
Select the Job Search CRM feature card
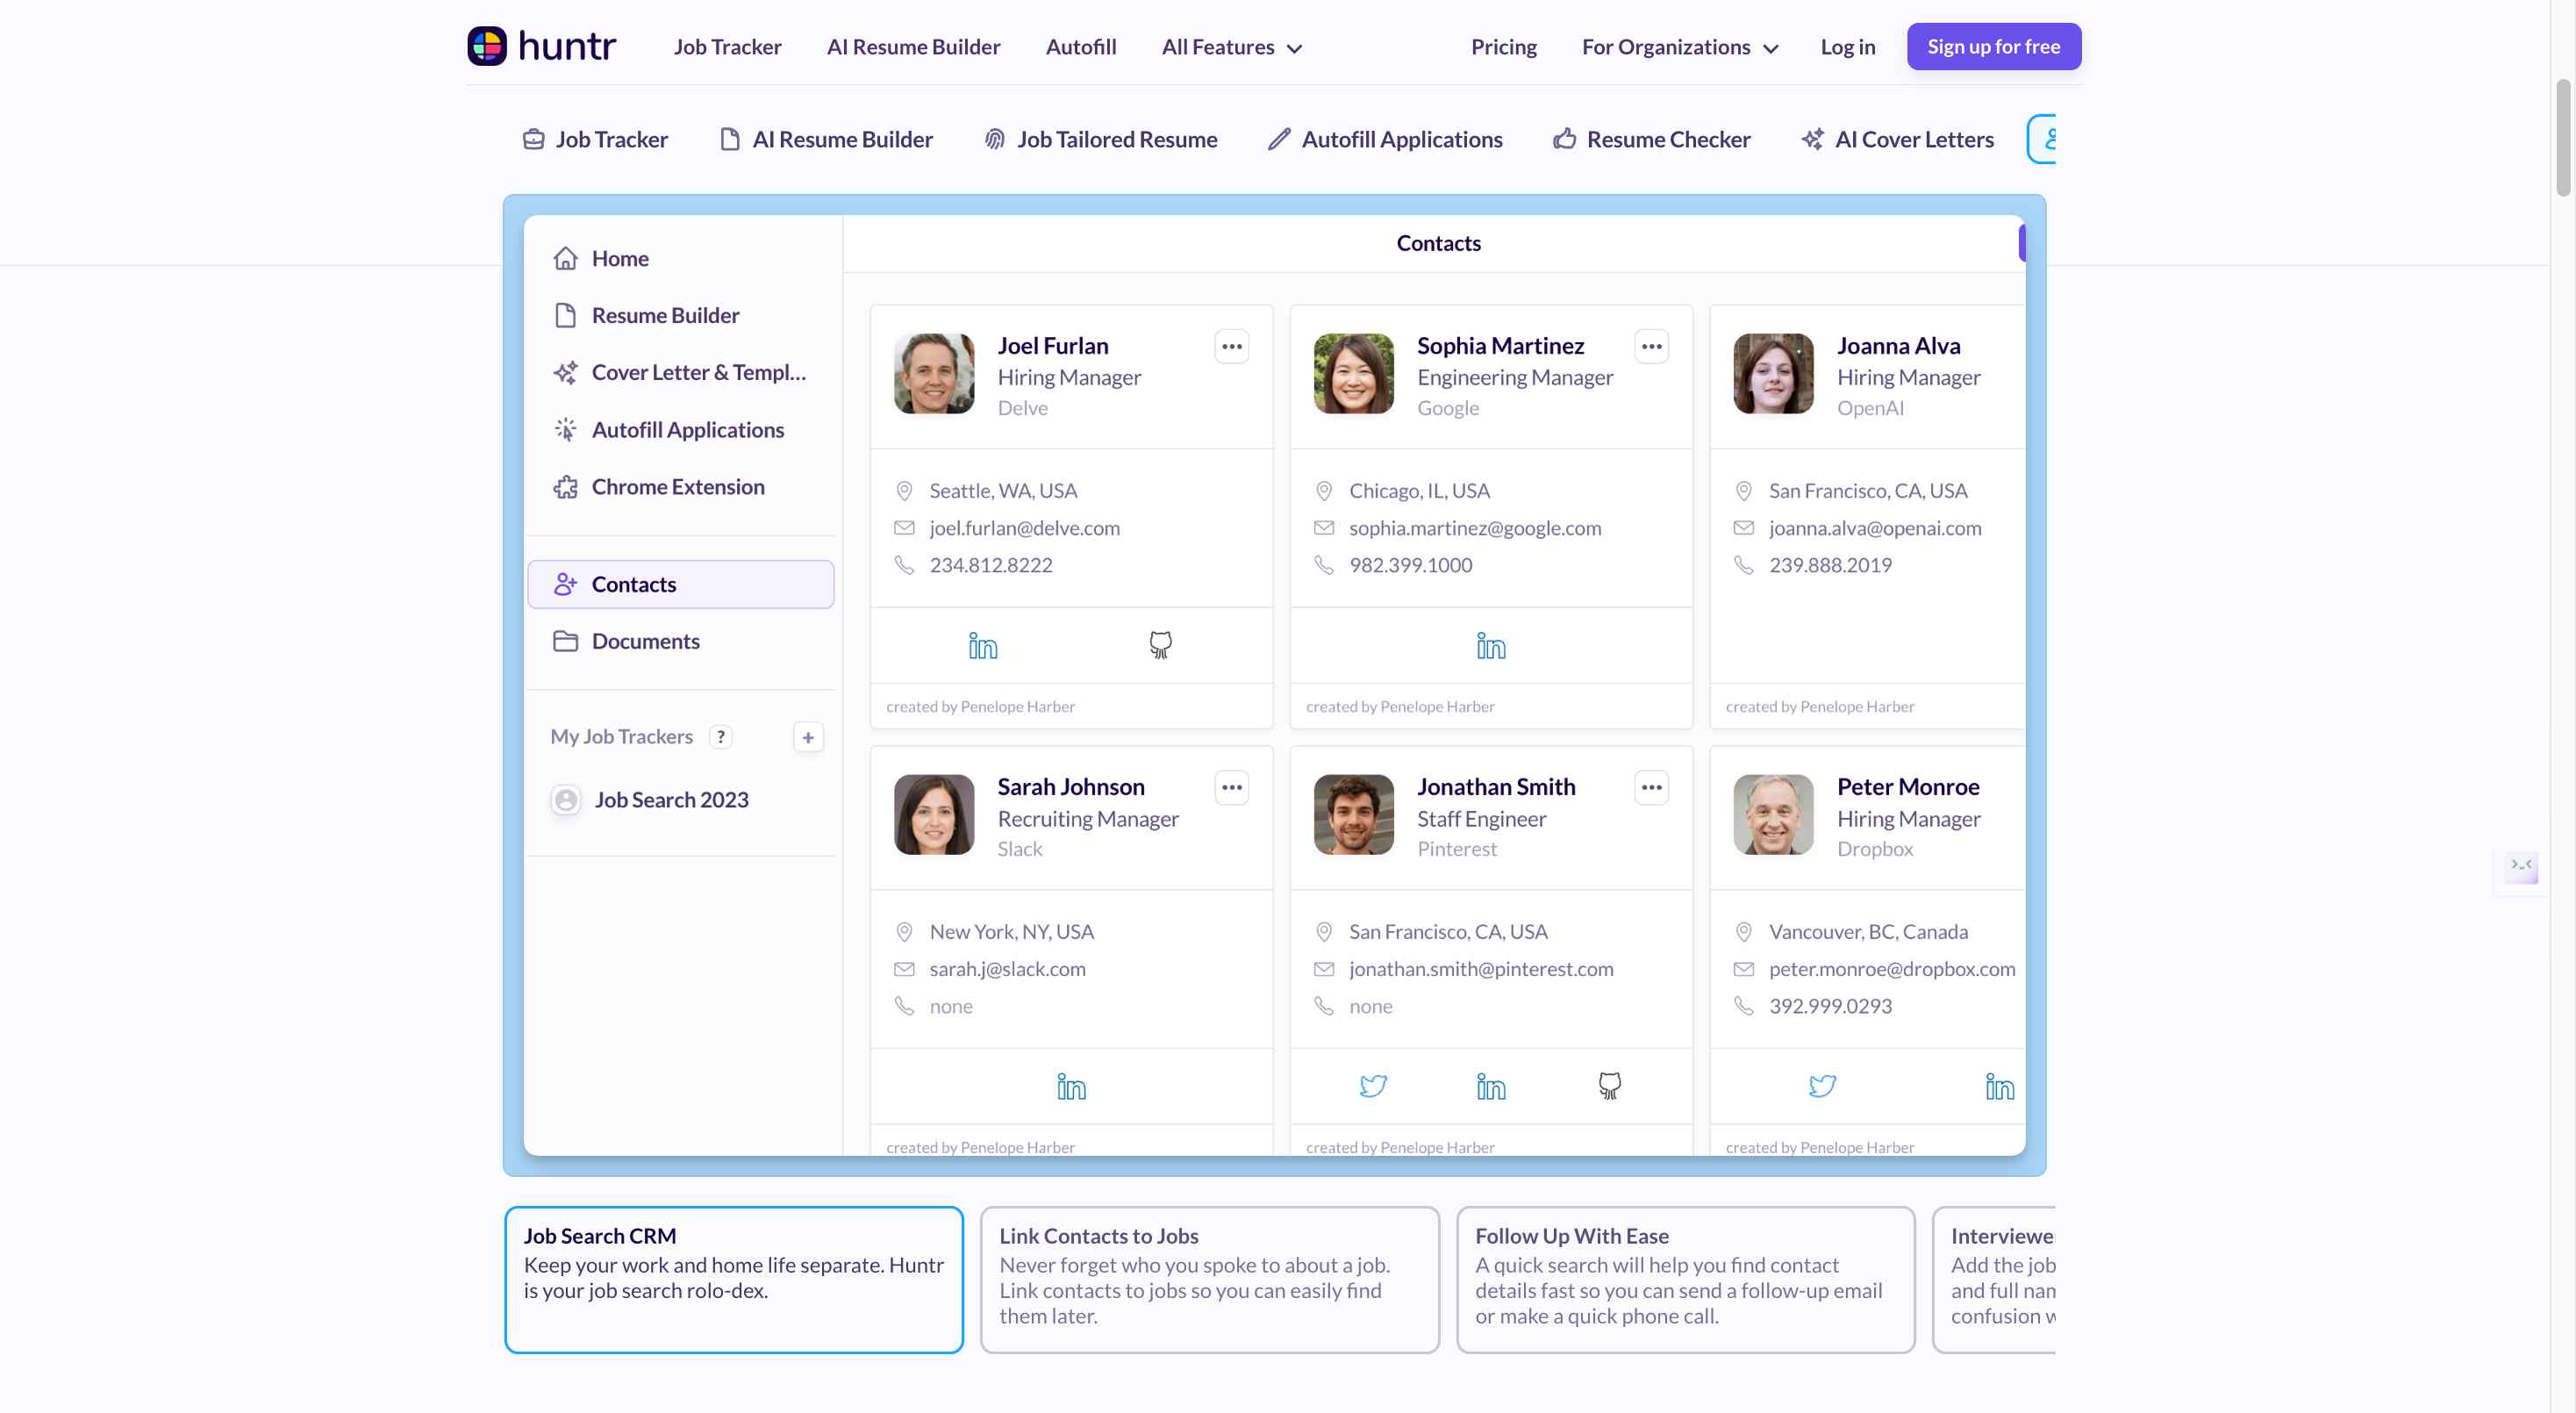[x=734, y=1279]
